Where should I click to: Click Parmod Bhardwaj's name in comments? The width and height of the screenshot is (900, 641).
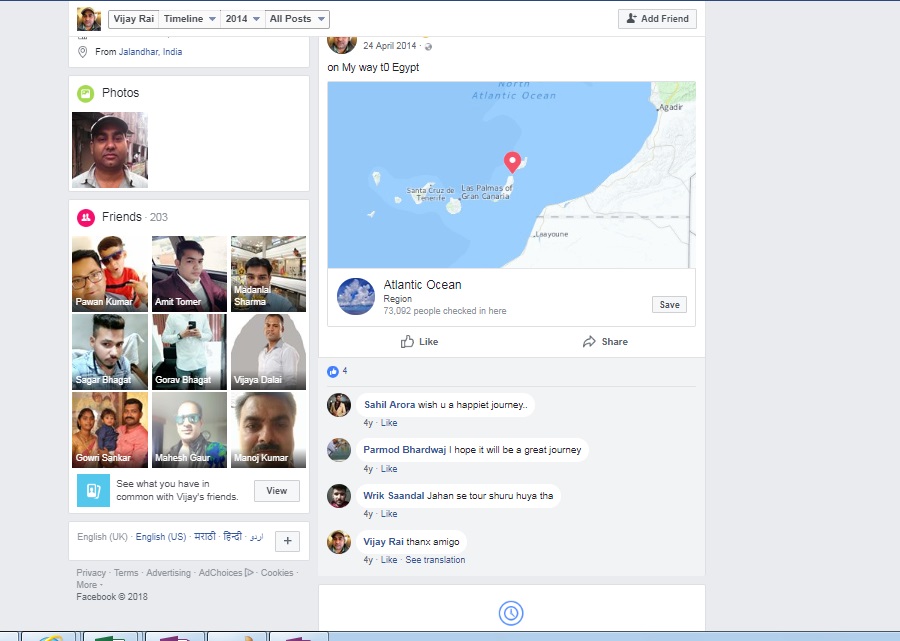click(405, 449)
